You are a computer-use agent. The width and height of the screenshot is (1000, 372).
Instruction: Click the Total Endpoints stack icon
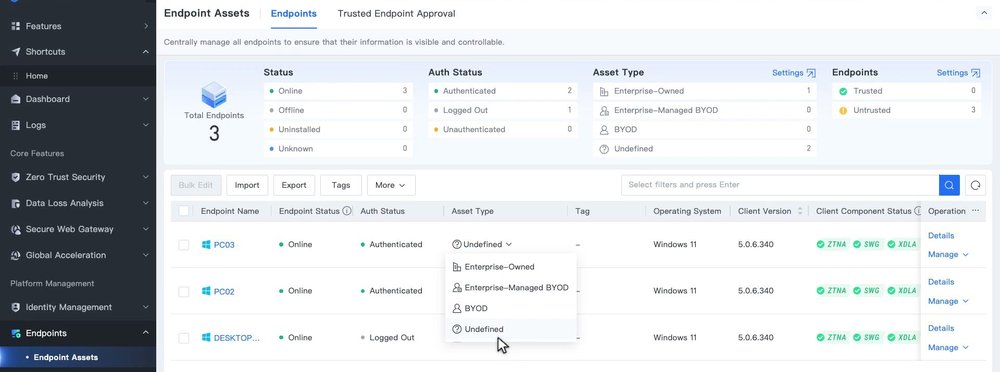214,95
